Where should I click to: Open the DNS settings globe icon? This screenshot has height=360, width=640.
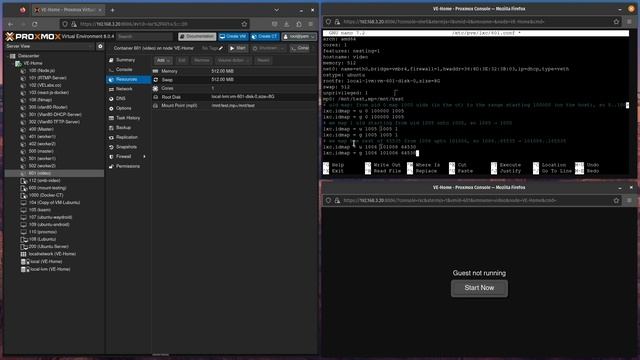click(111, 99)
